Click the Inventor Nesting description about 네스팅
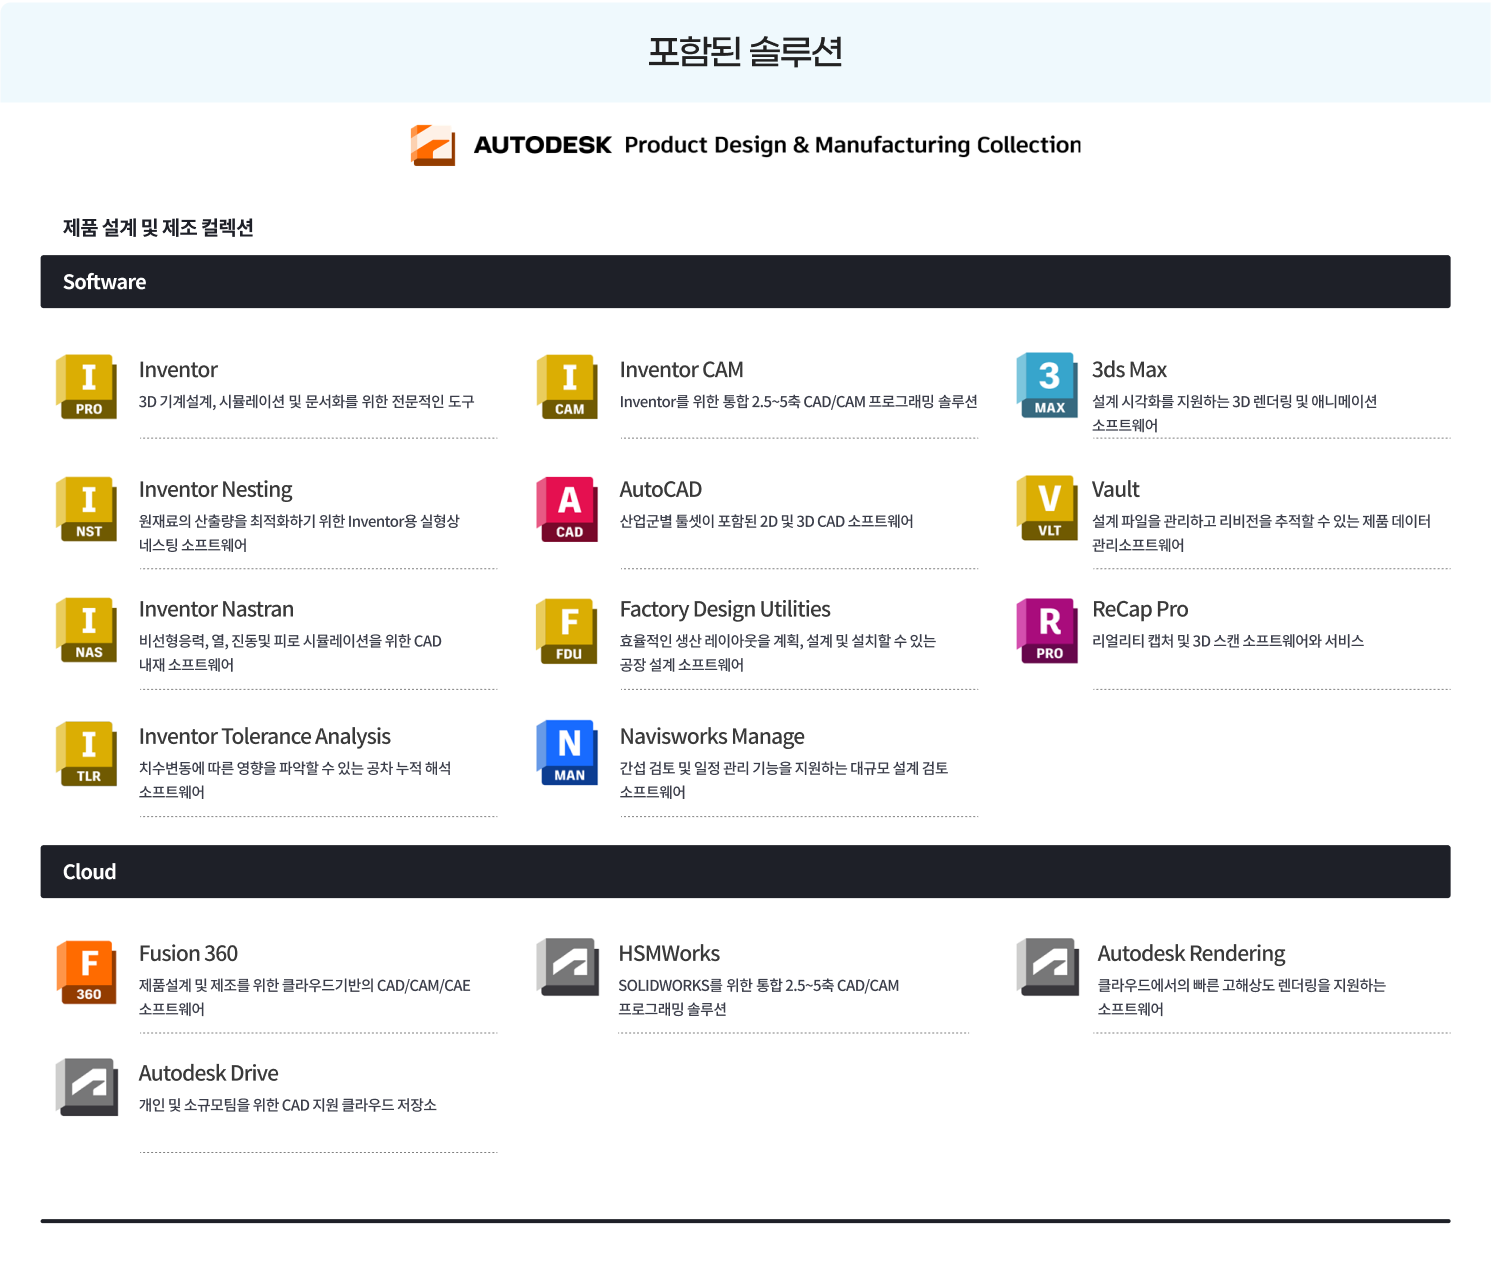Viewport: 1491px width, 1270px height. [300, 534]
